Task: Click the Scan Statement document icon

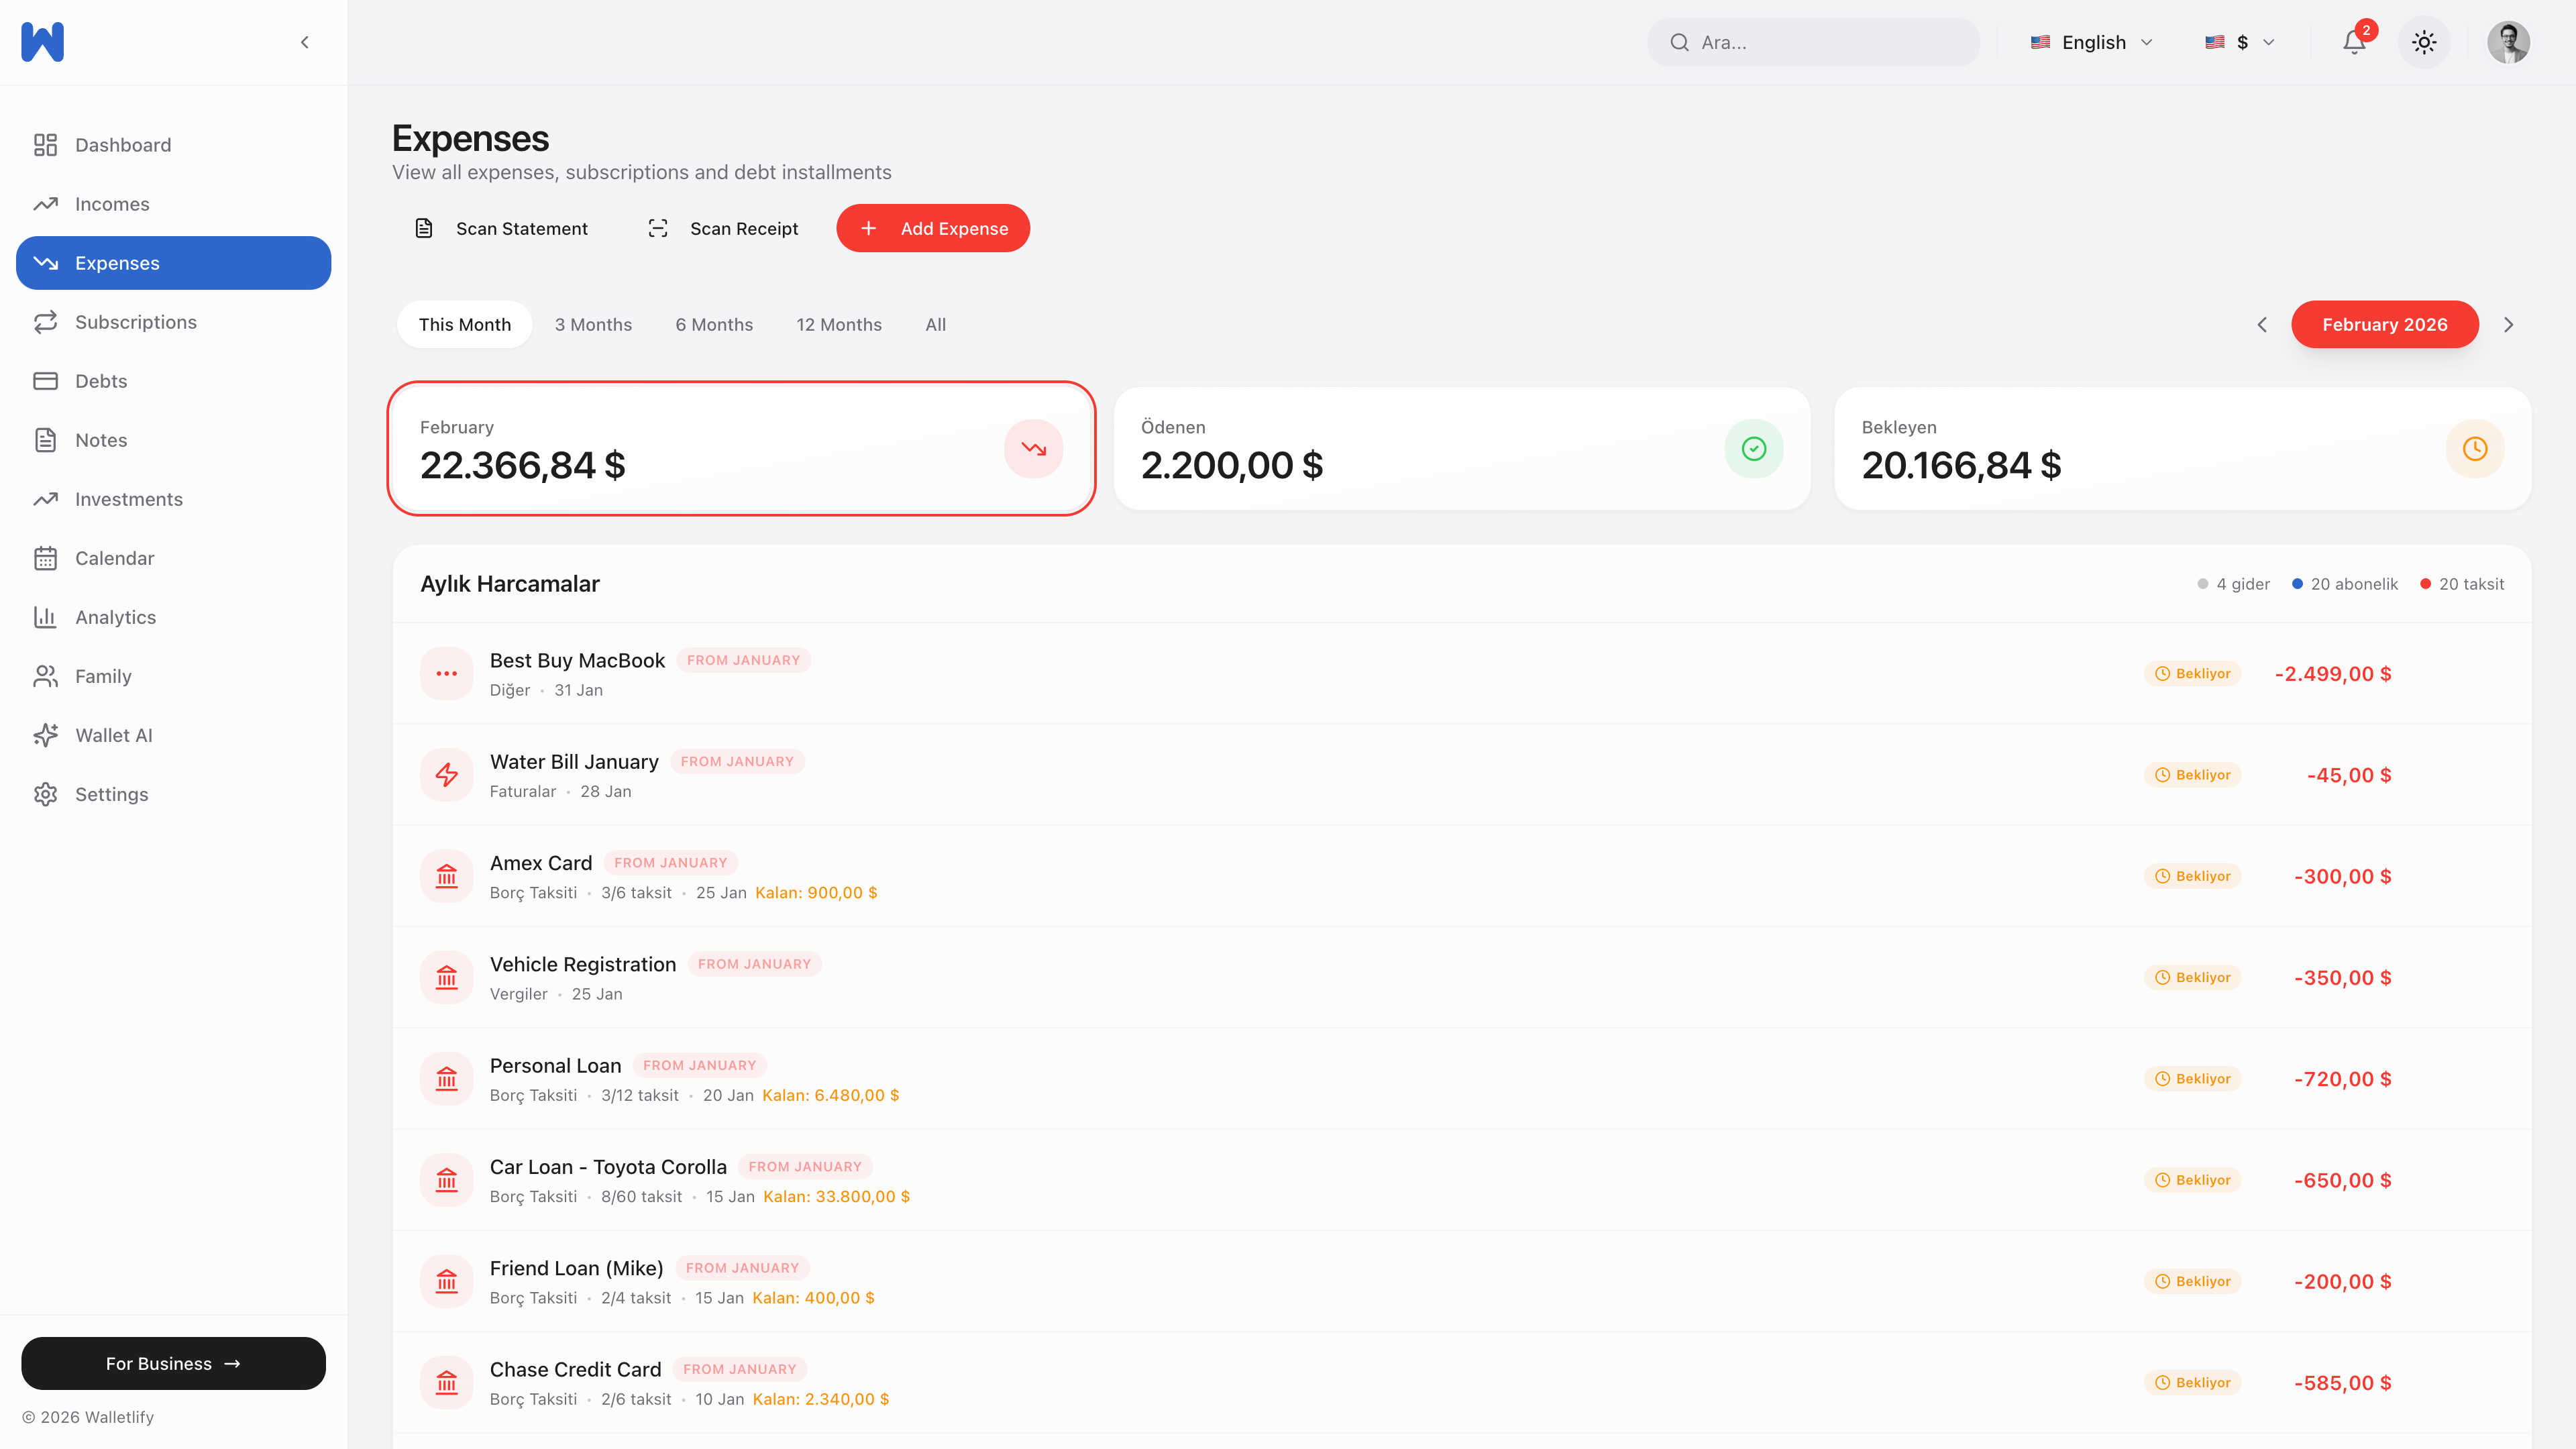Action: tap(424, 228)
